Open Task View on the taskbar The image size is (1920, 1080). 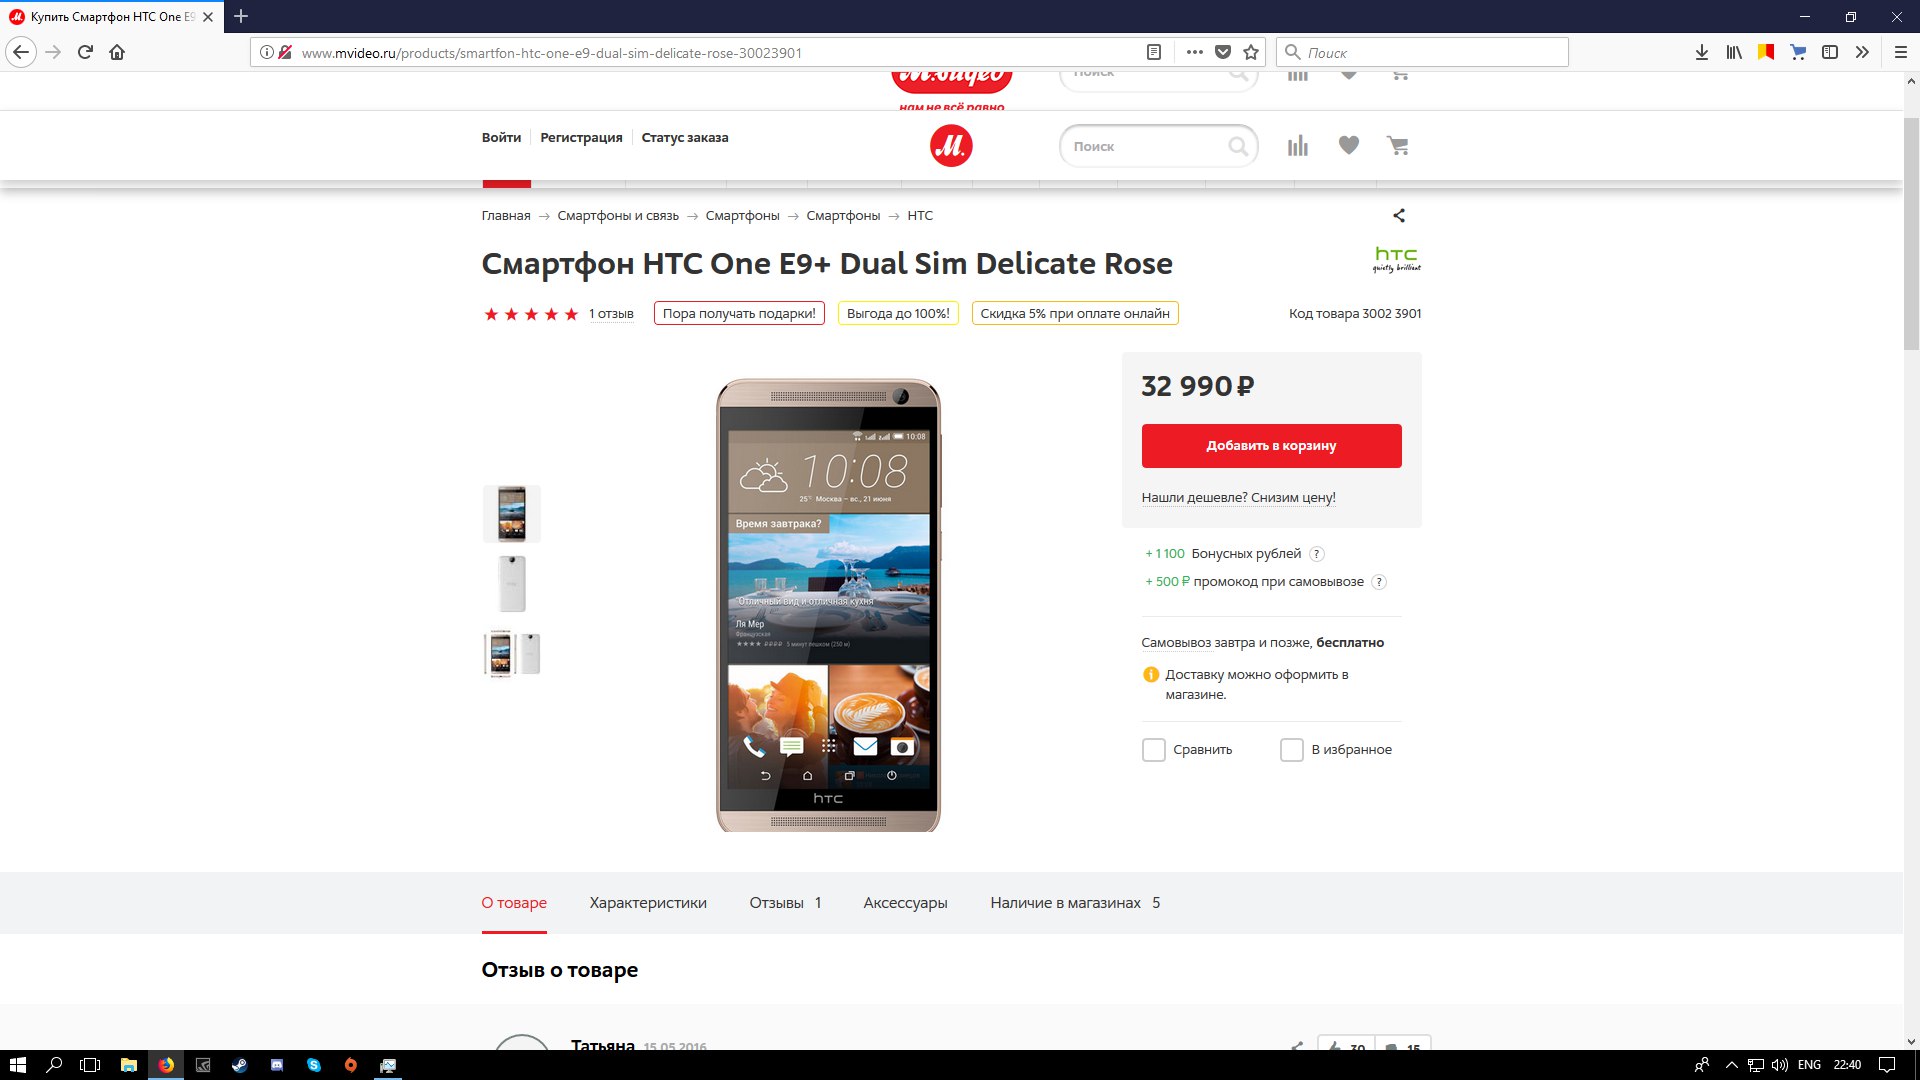[90, 1065]
